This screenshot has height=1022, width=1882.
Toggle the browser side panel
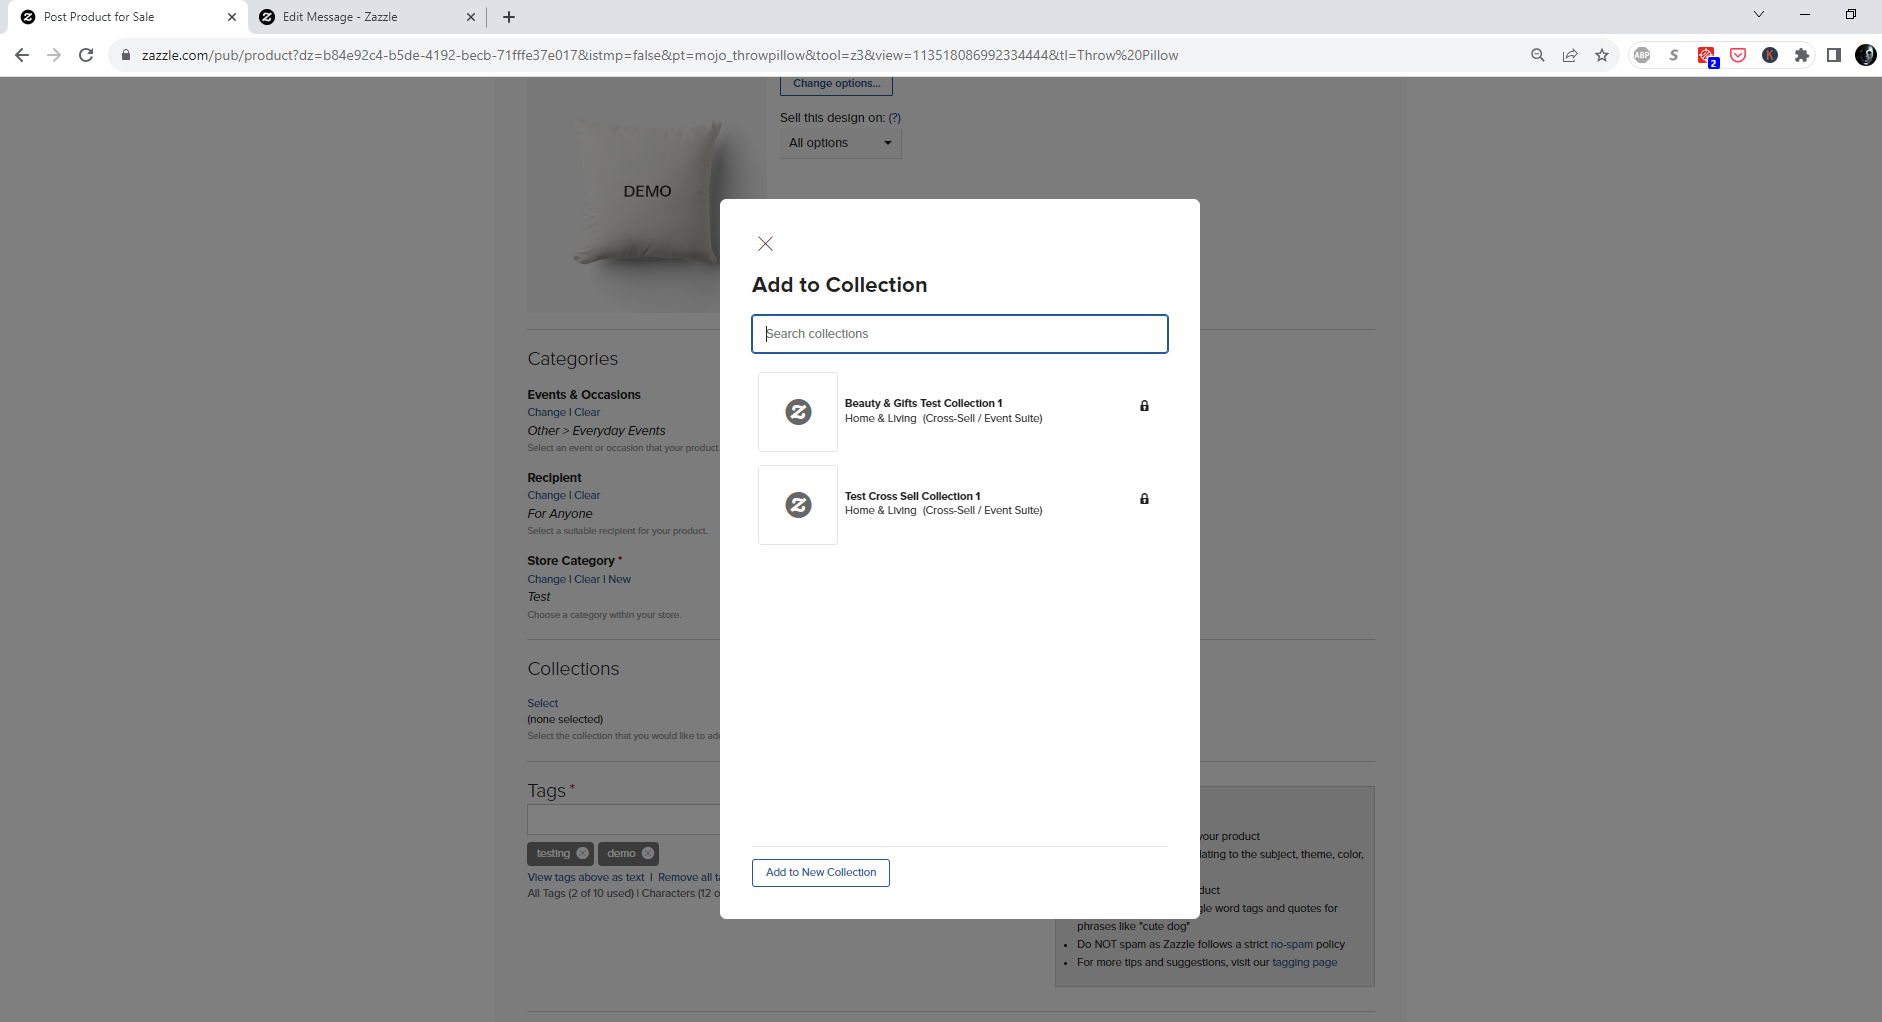[1834, 55]
